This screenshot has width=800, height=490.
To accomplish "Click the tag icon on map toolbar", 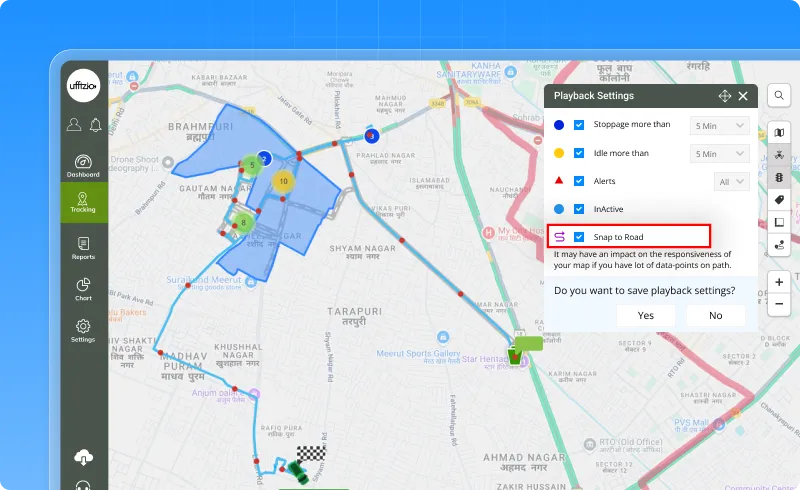I will click(779, 200).
